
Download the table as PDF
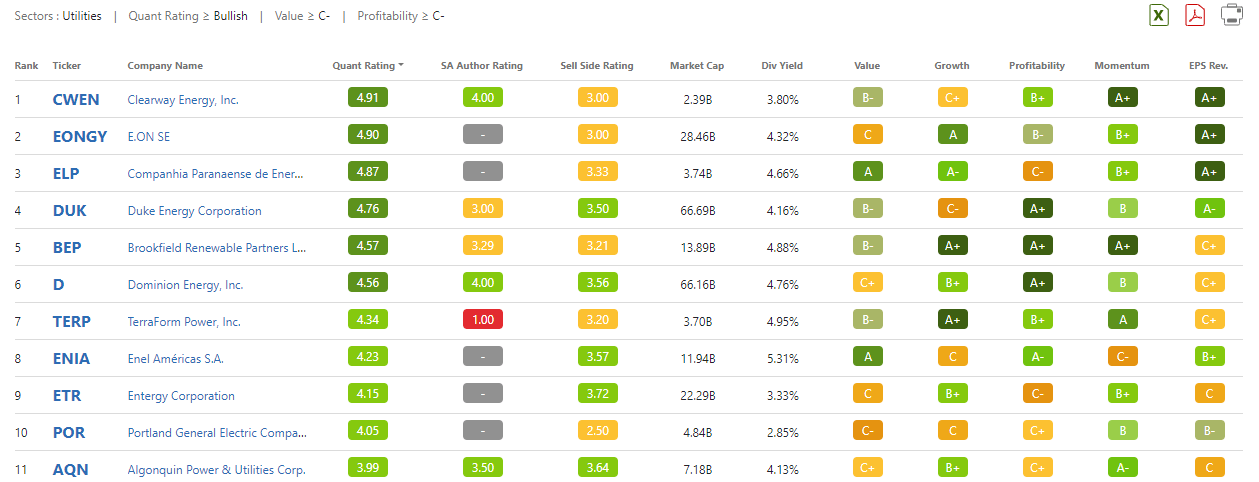click(1195, 15)
